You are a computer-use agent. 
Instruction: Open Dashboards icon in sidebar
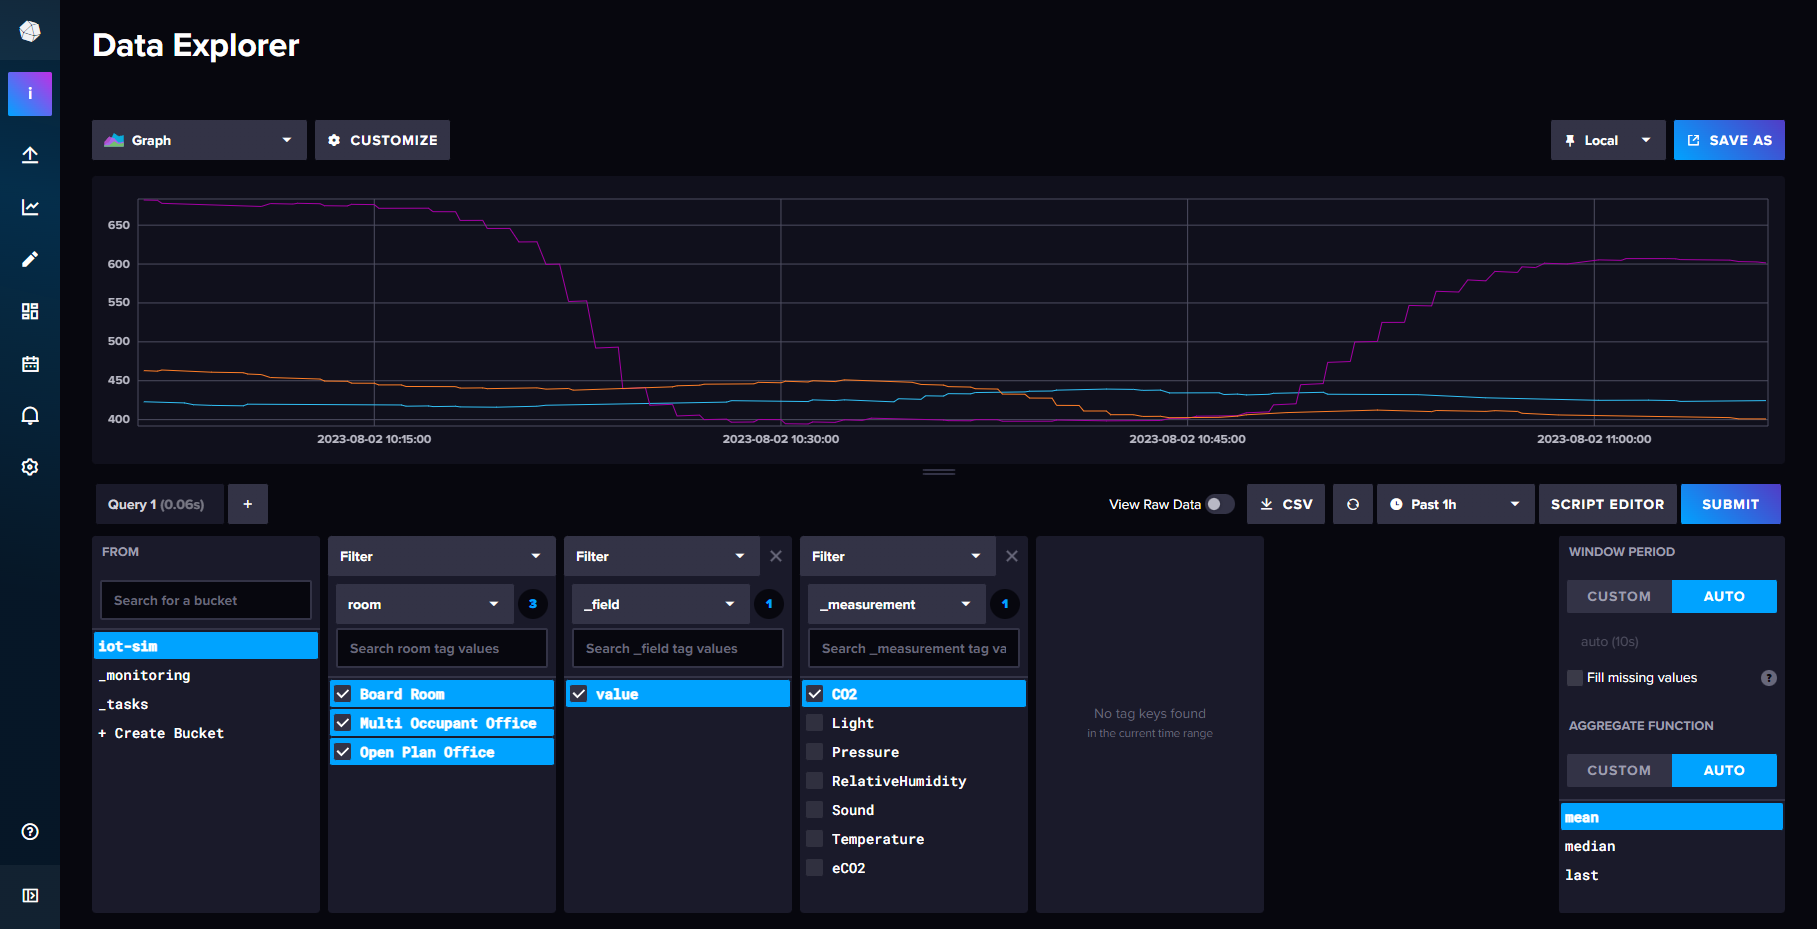[30, 311]
